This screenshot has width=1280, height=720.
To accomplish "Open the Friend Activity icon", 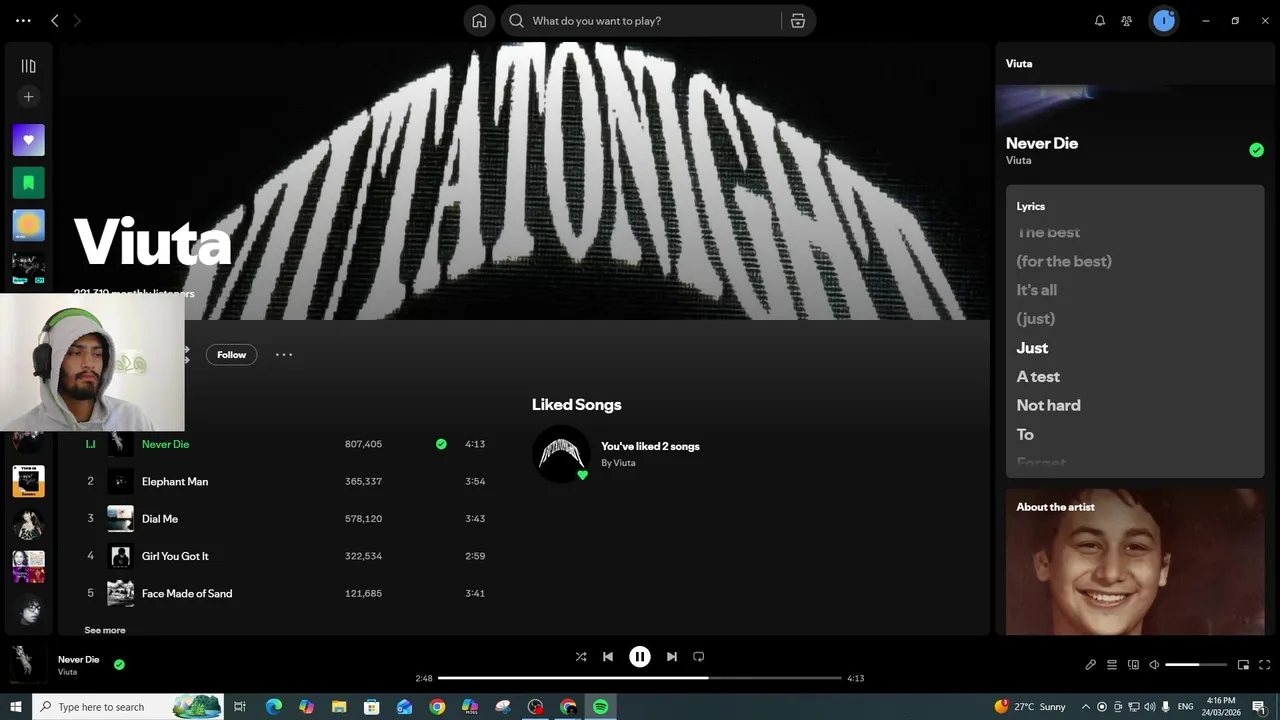I will (1127, 21).
